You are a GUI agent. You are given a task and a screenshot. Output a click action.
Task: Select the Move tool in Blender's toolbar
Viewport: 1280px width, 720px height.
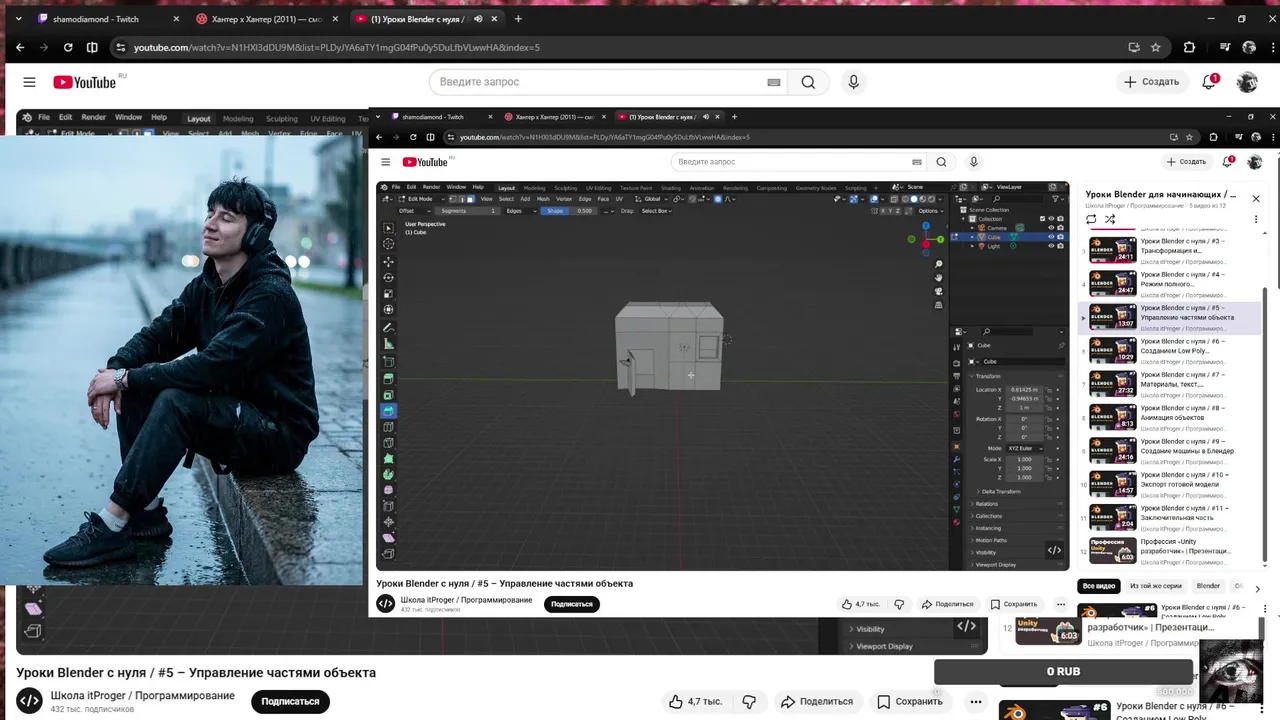click(x=388, y=262)
